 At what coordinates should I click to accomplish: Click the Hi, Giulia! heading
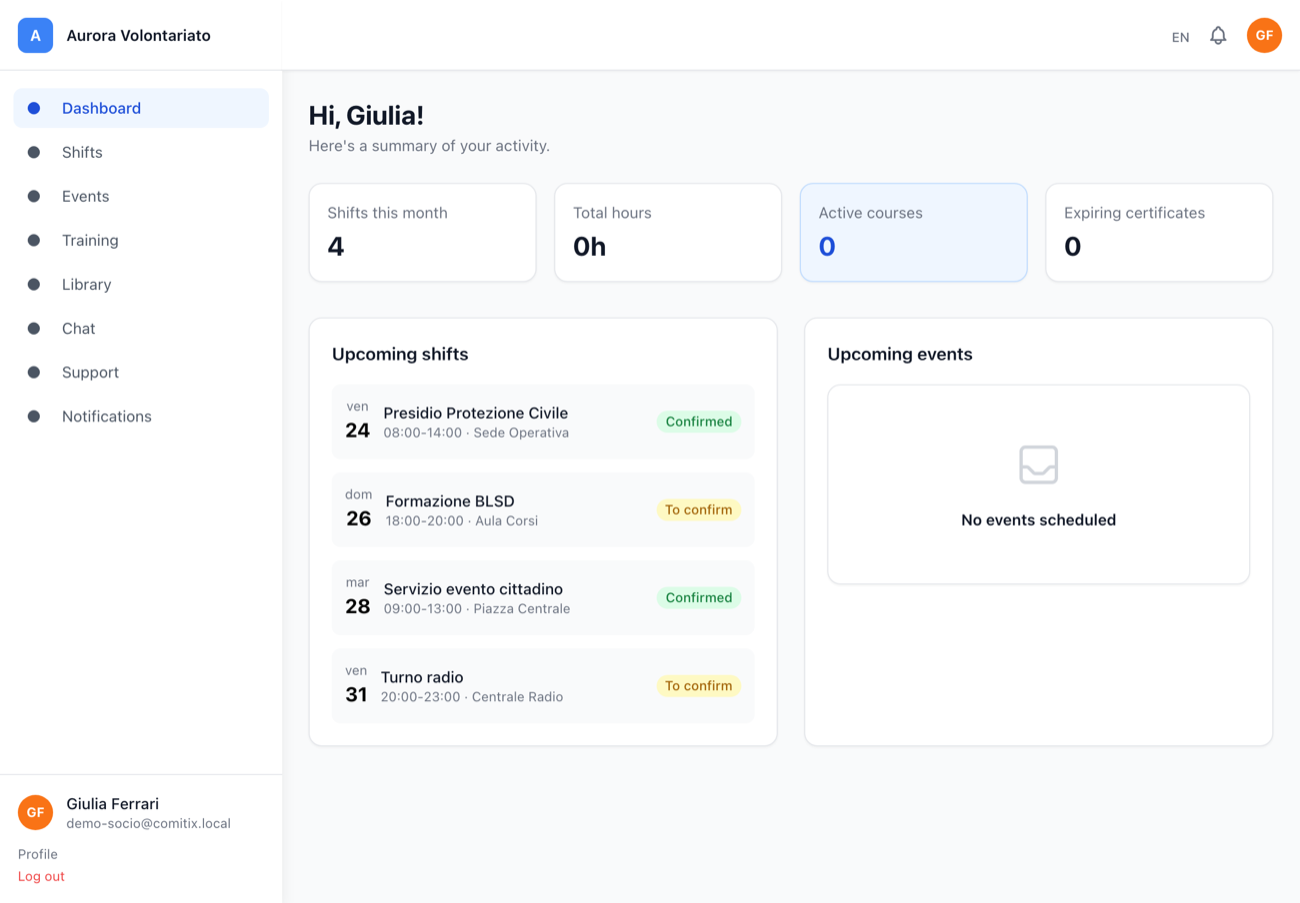(366, 115)
